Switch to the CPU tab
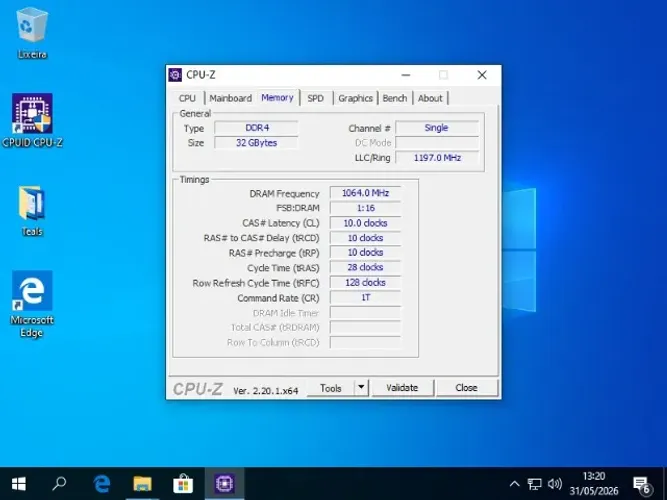This screenshot has height=500, width=667. tap(187, 98)
